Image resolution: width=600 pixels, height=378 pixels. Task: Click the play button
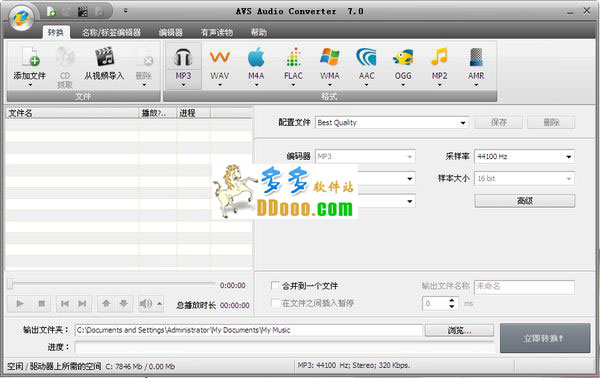click(x=20, y=304)
